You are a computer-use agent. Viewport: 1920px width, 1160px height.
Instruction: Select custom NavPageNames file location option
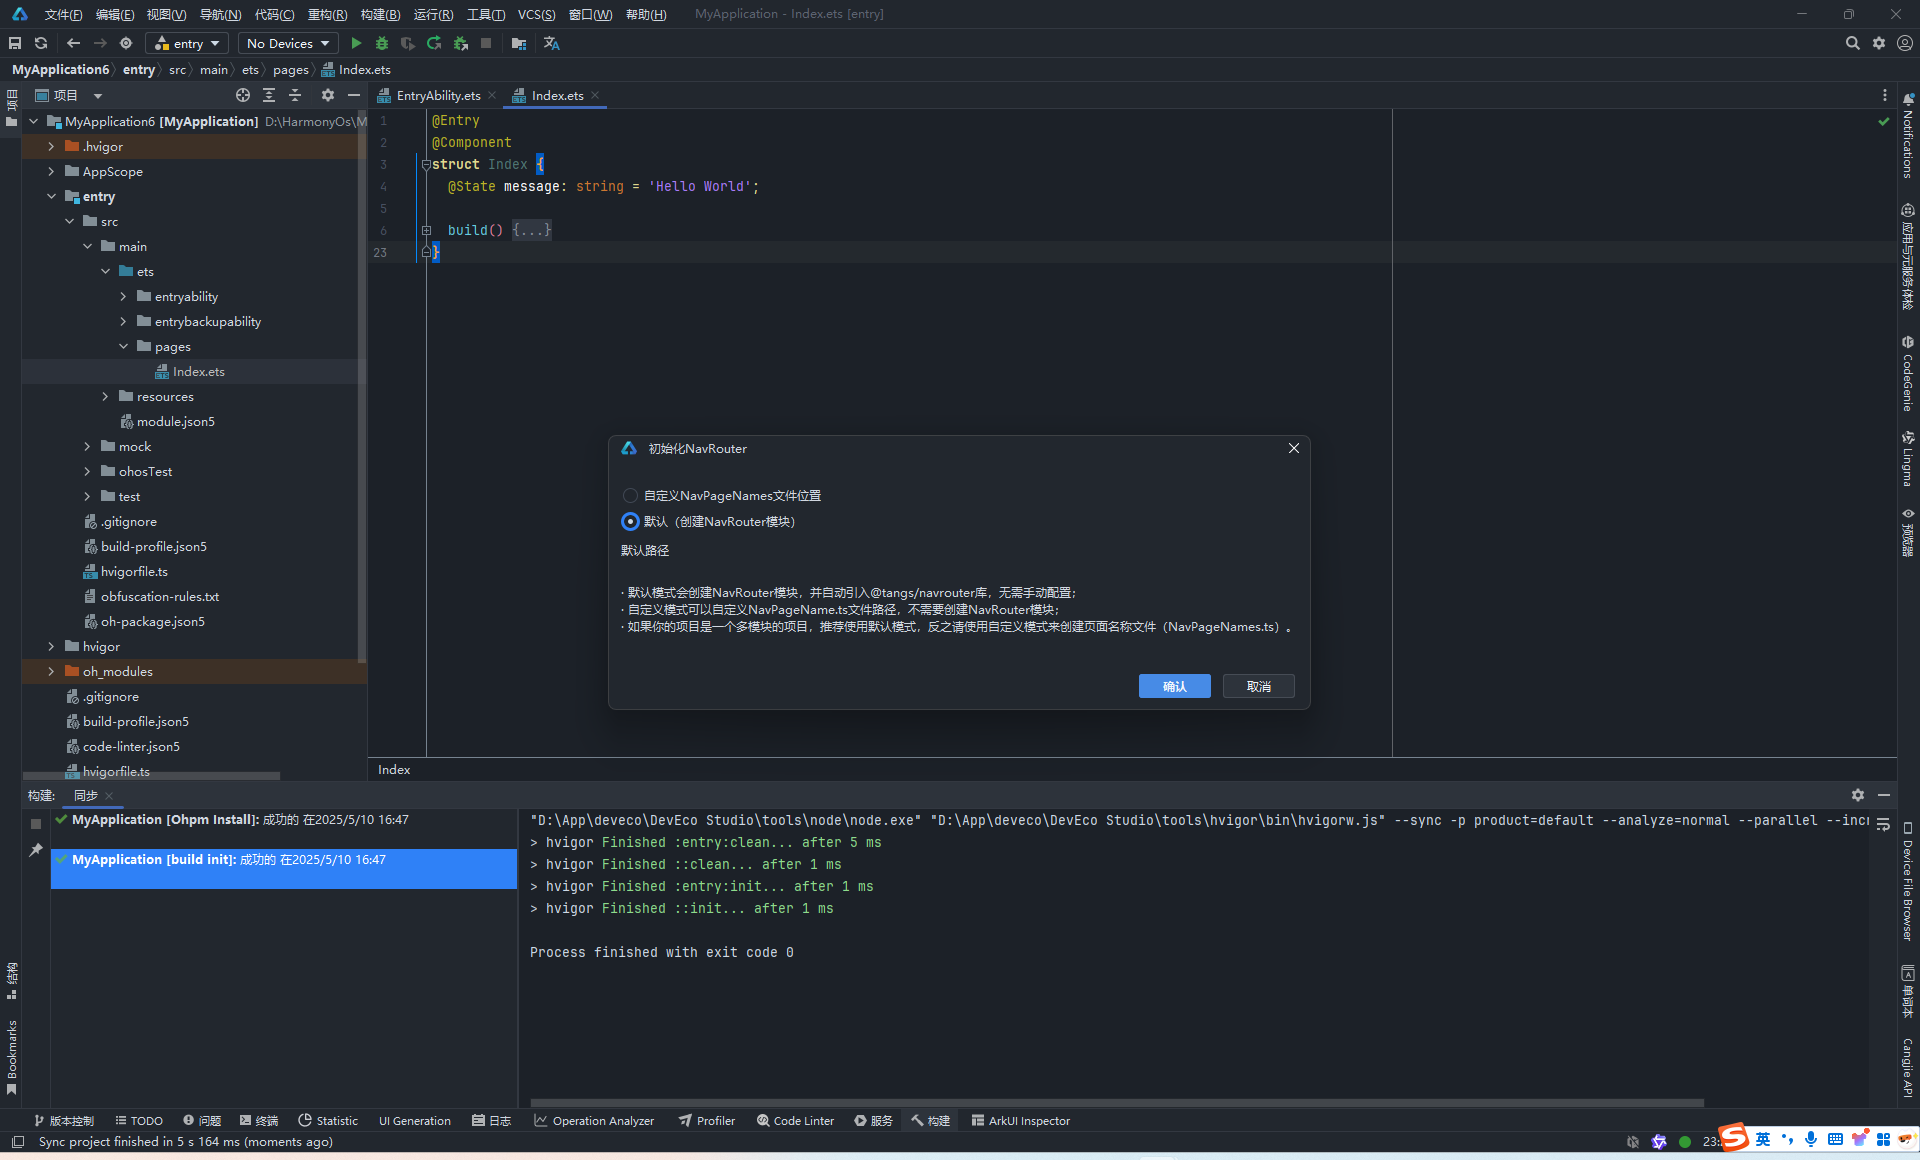(x=630, y=496)
